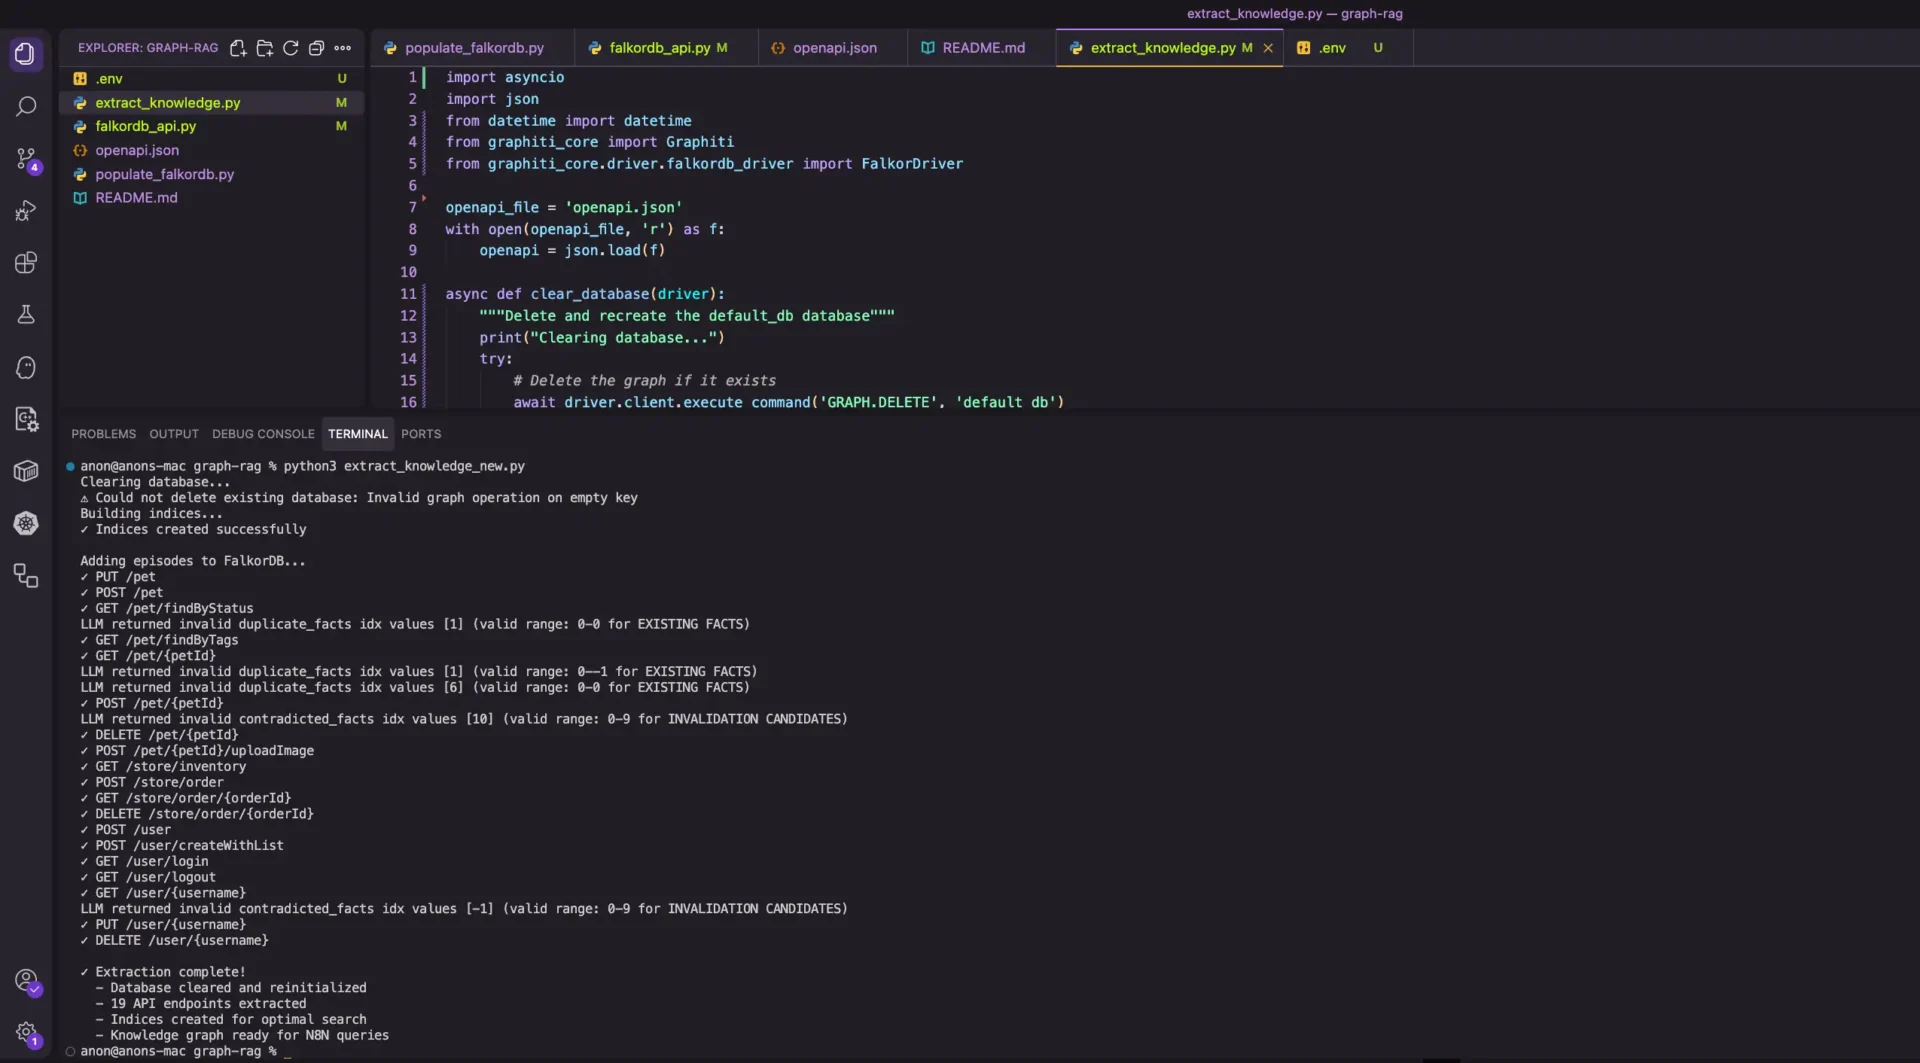This screenshot has height=1063, width=1920.
Task: Open the Testing flask panel
Action: coord(26,314)
